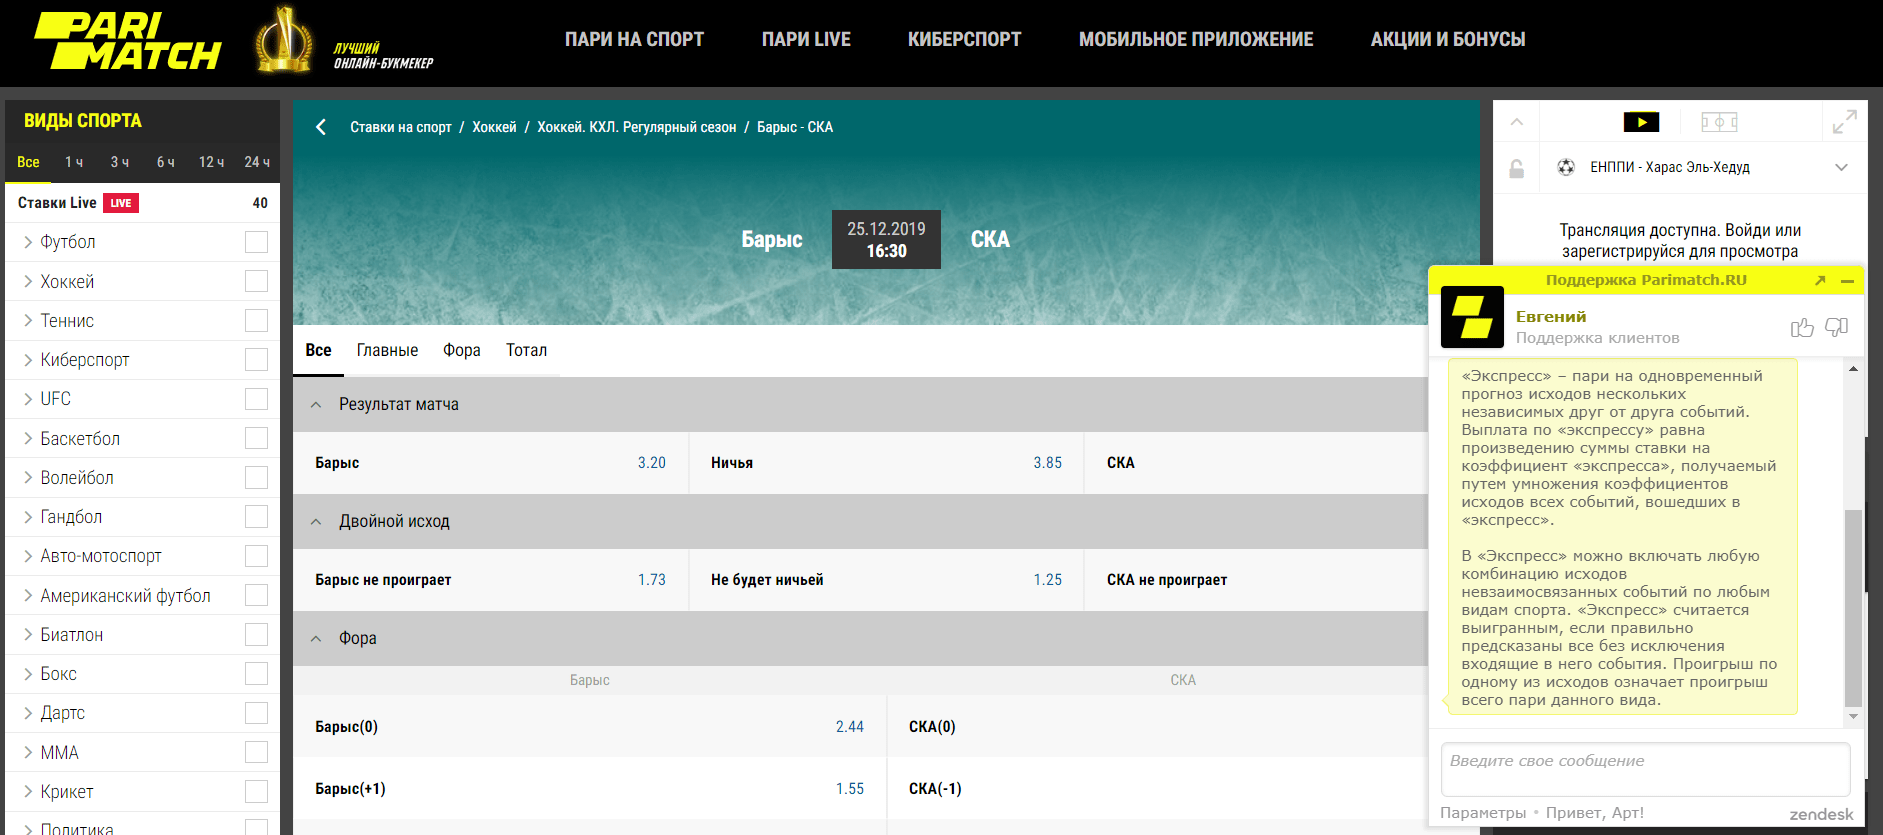The width and height of the screenshot is (1883, 835).
Task: Collapse the Двойной исход section
Action: 316,522
